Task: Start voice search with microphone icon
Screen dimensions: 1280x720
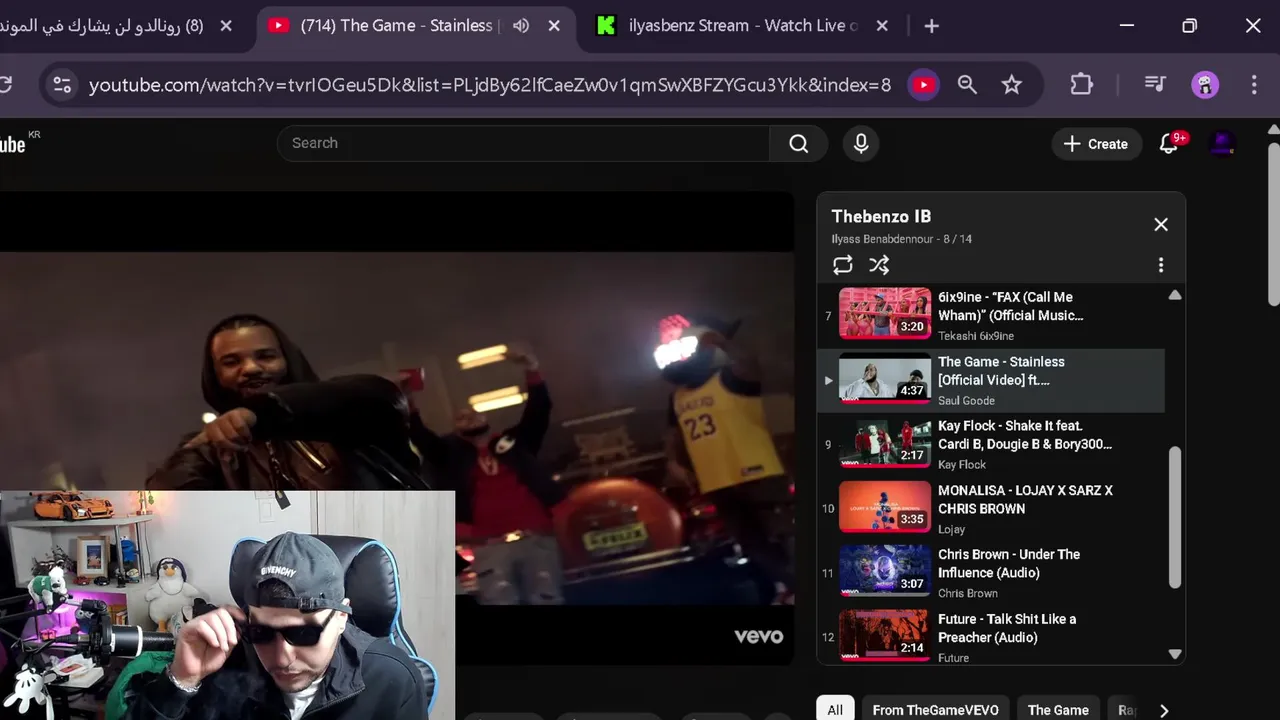Action: point(861,144)
